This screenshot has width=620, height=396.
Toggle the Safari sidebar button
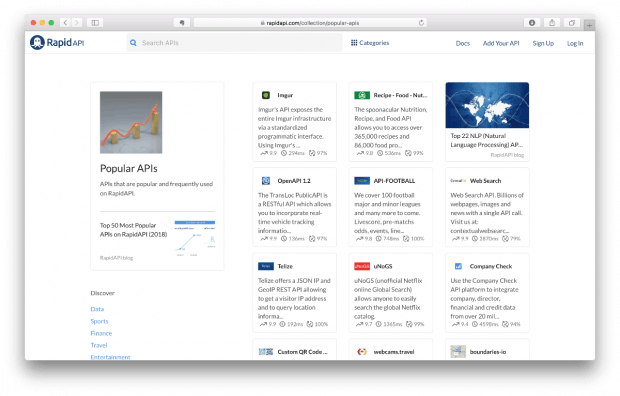pyautogui.click(x=95, y=23)
